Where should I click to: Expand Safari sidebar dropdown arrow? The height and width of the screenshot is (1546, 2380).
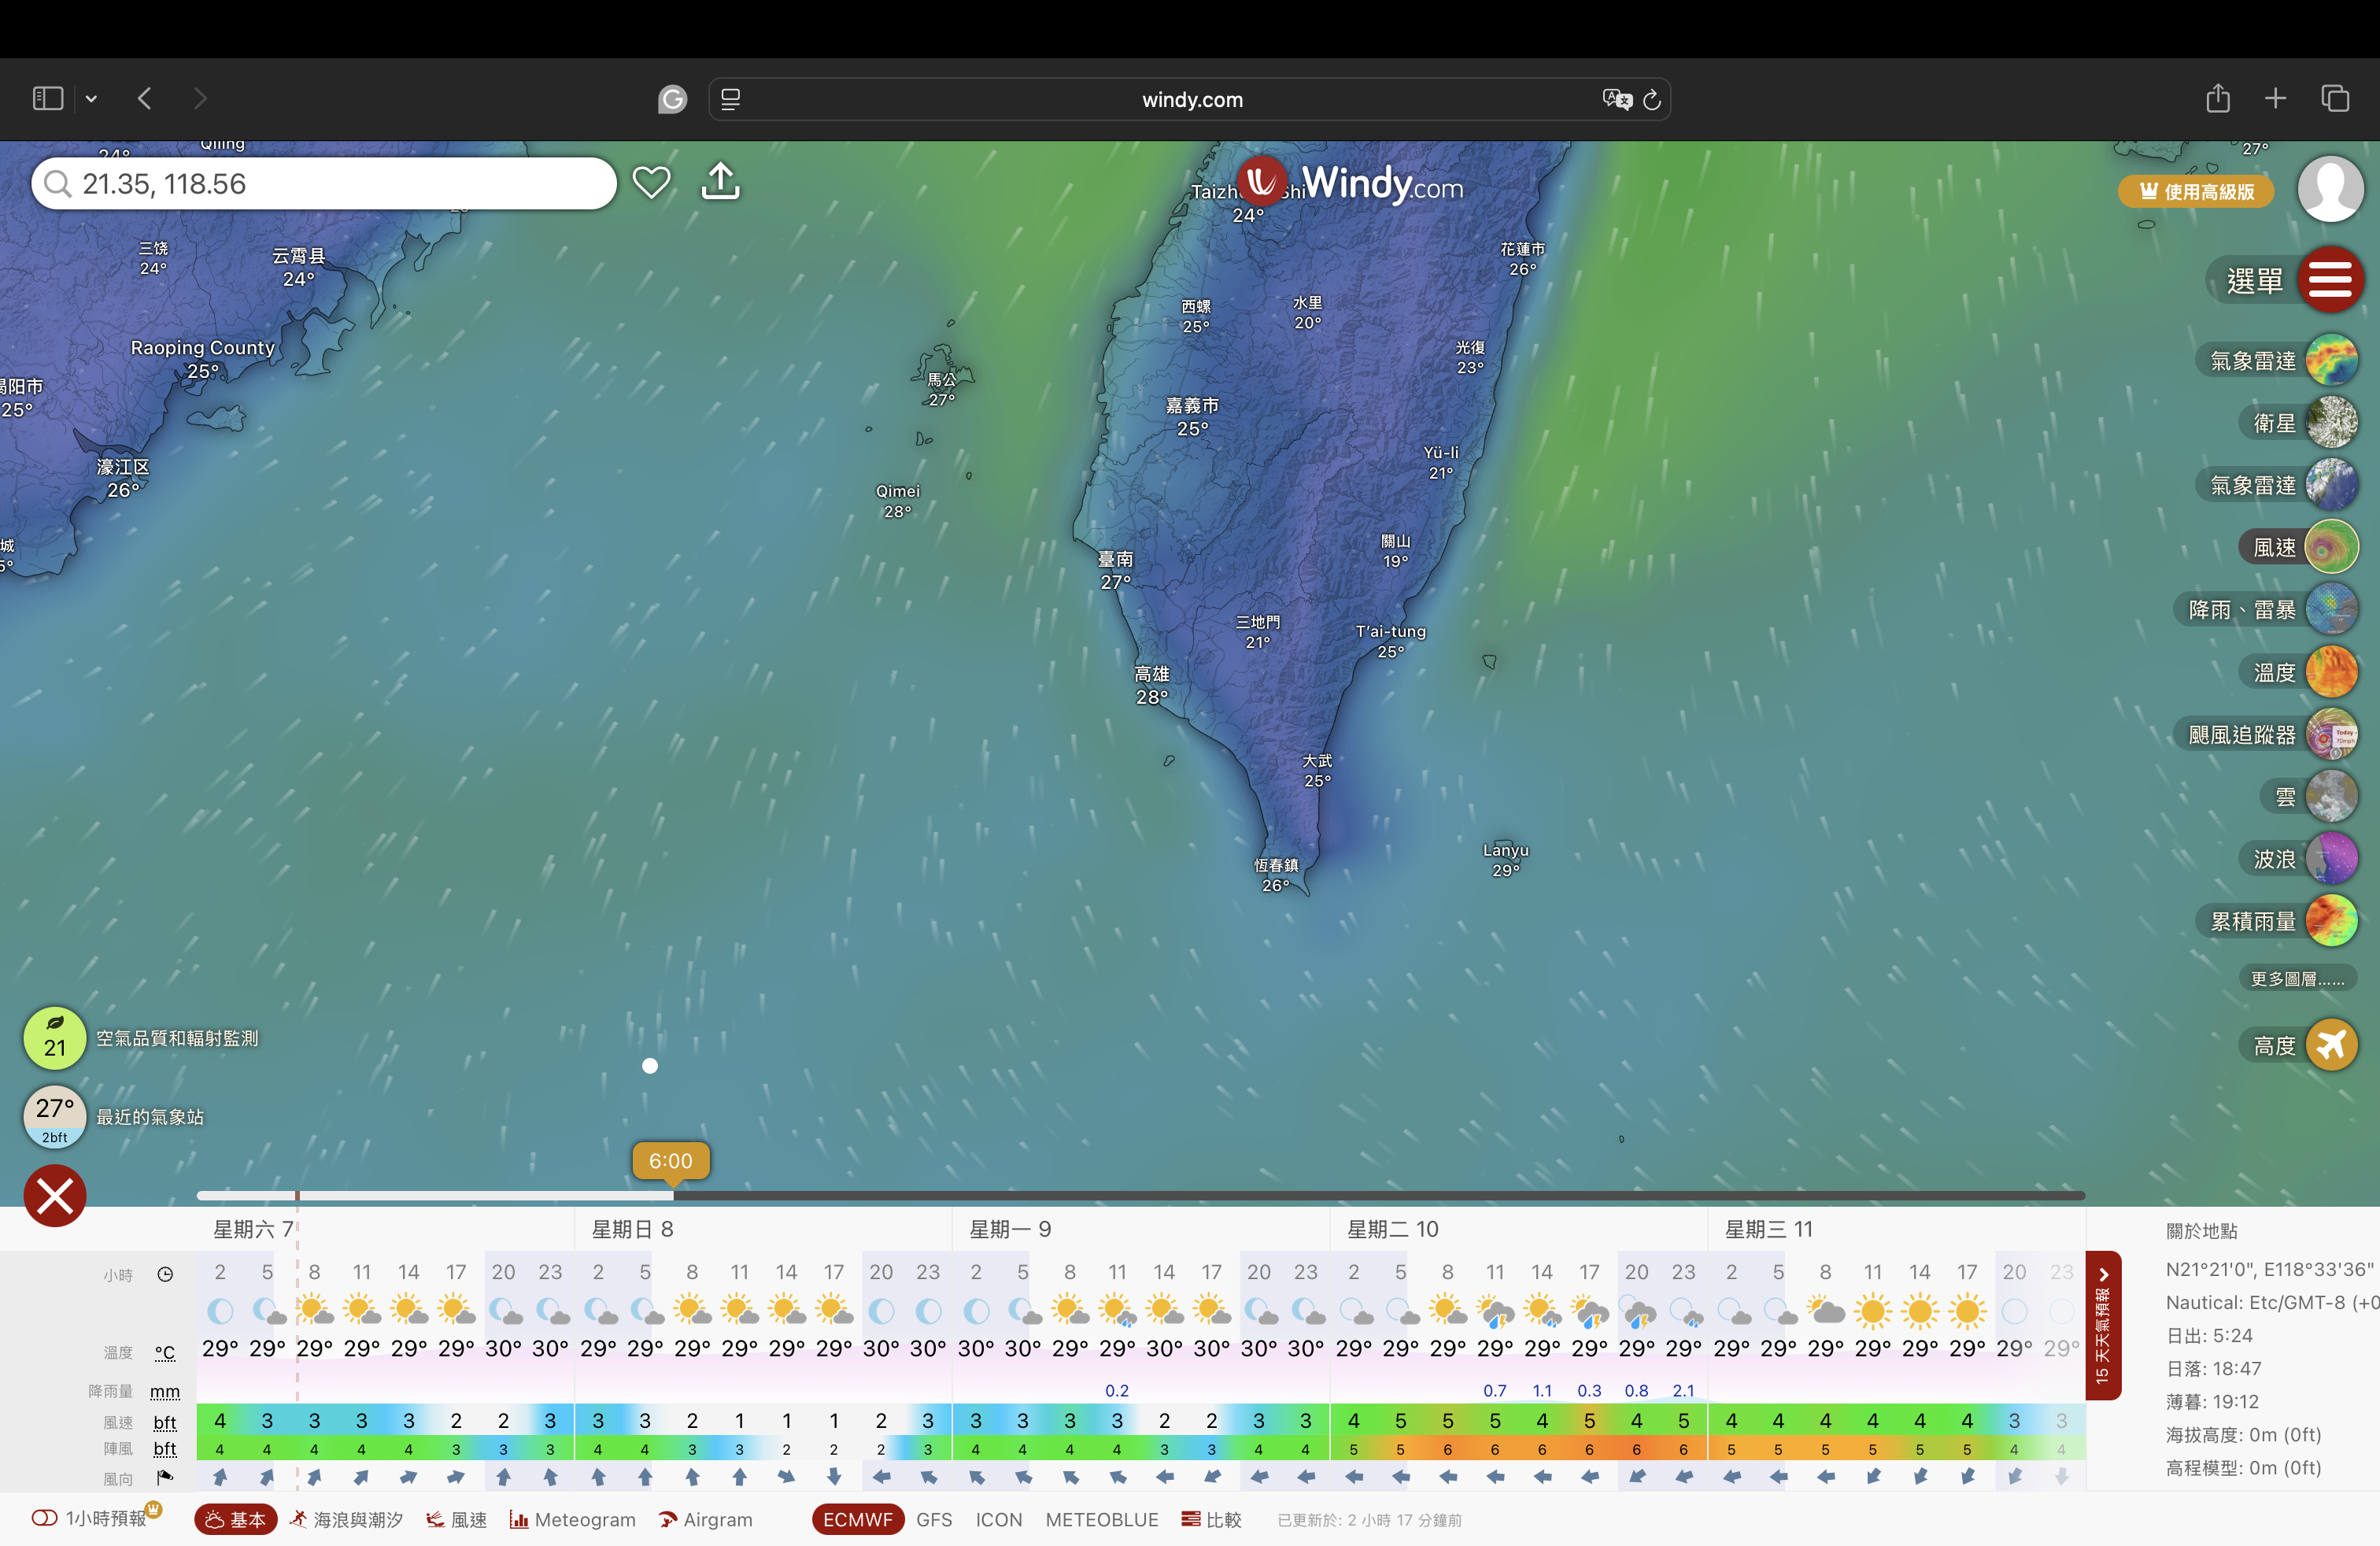pos(91,98)
